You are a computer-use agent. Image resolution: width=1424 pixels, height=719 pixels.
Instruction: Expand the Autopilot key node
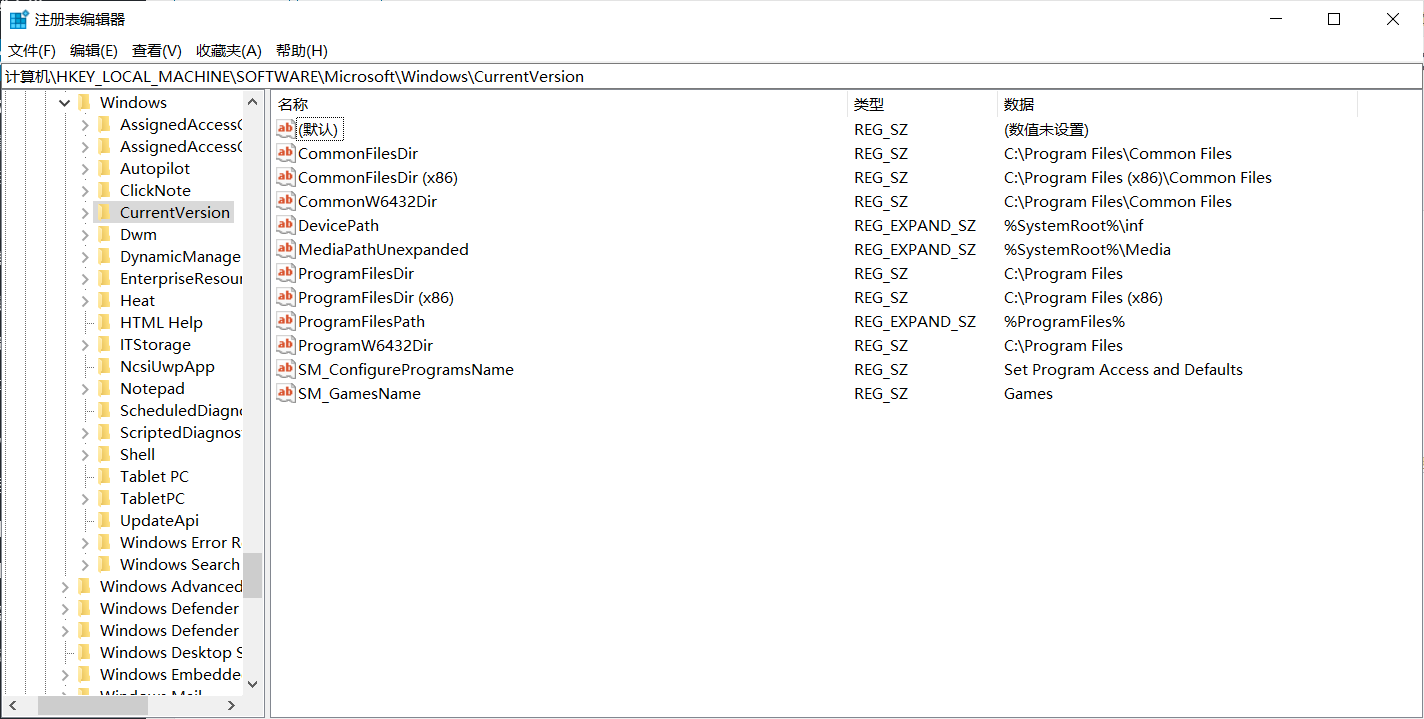pyautogui.click(x=85, y=168)
